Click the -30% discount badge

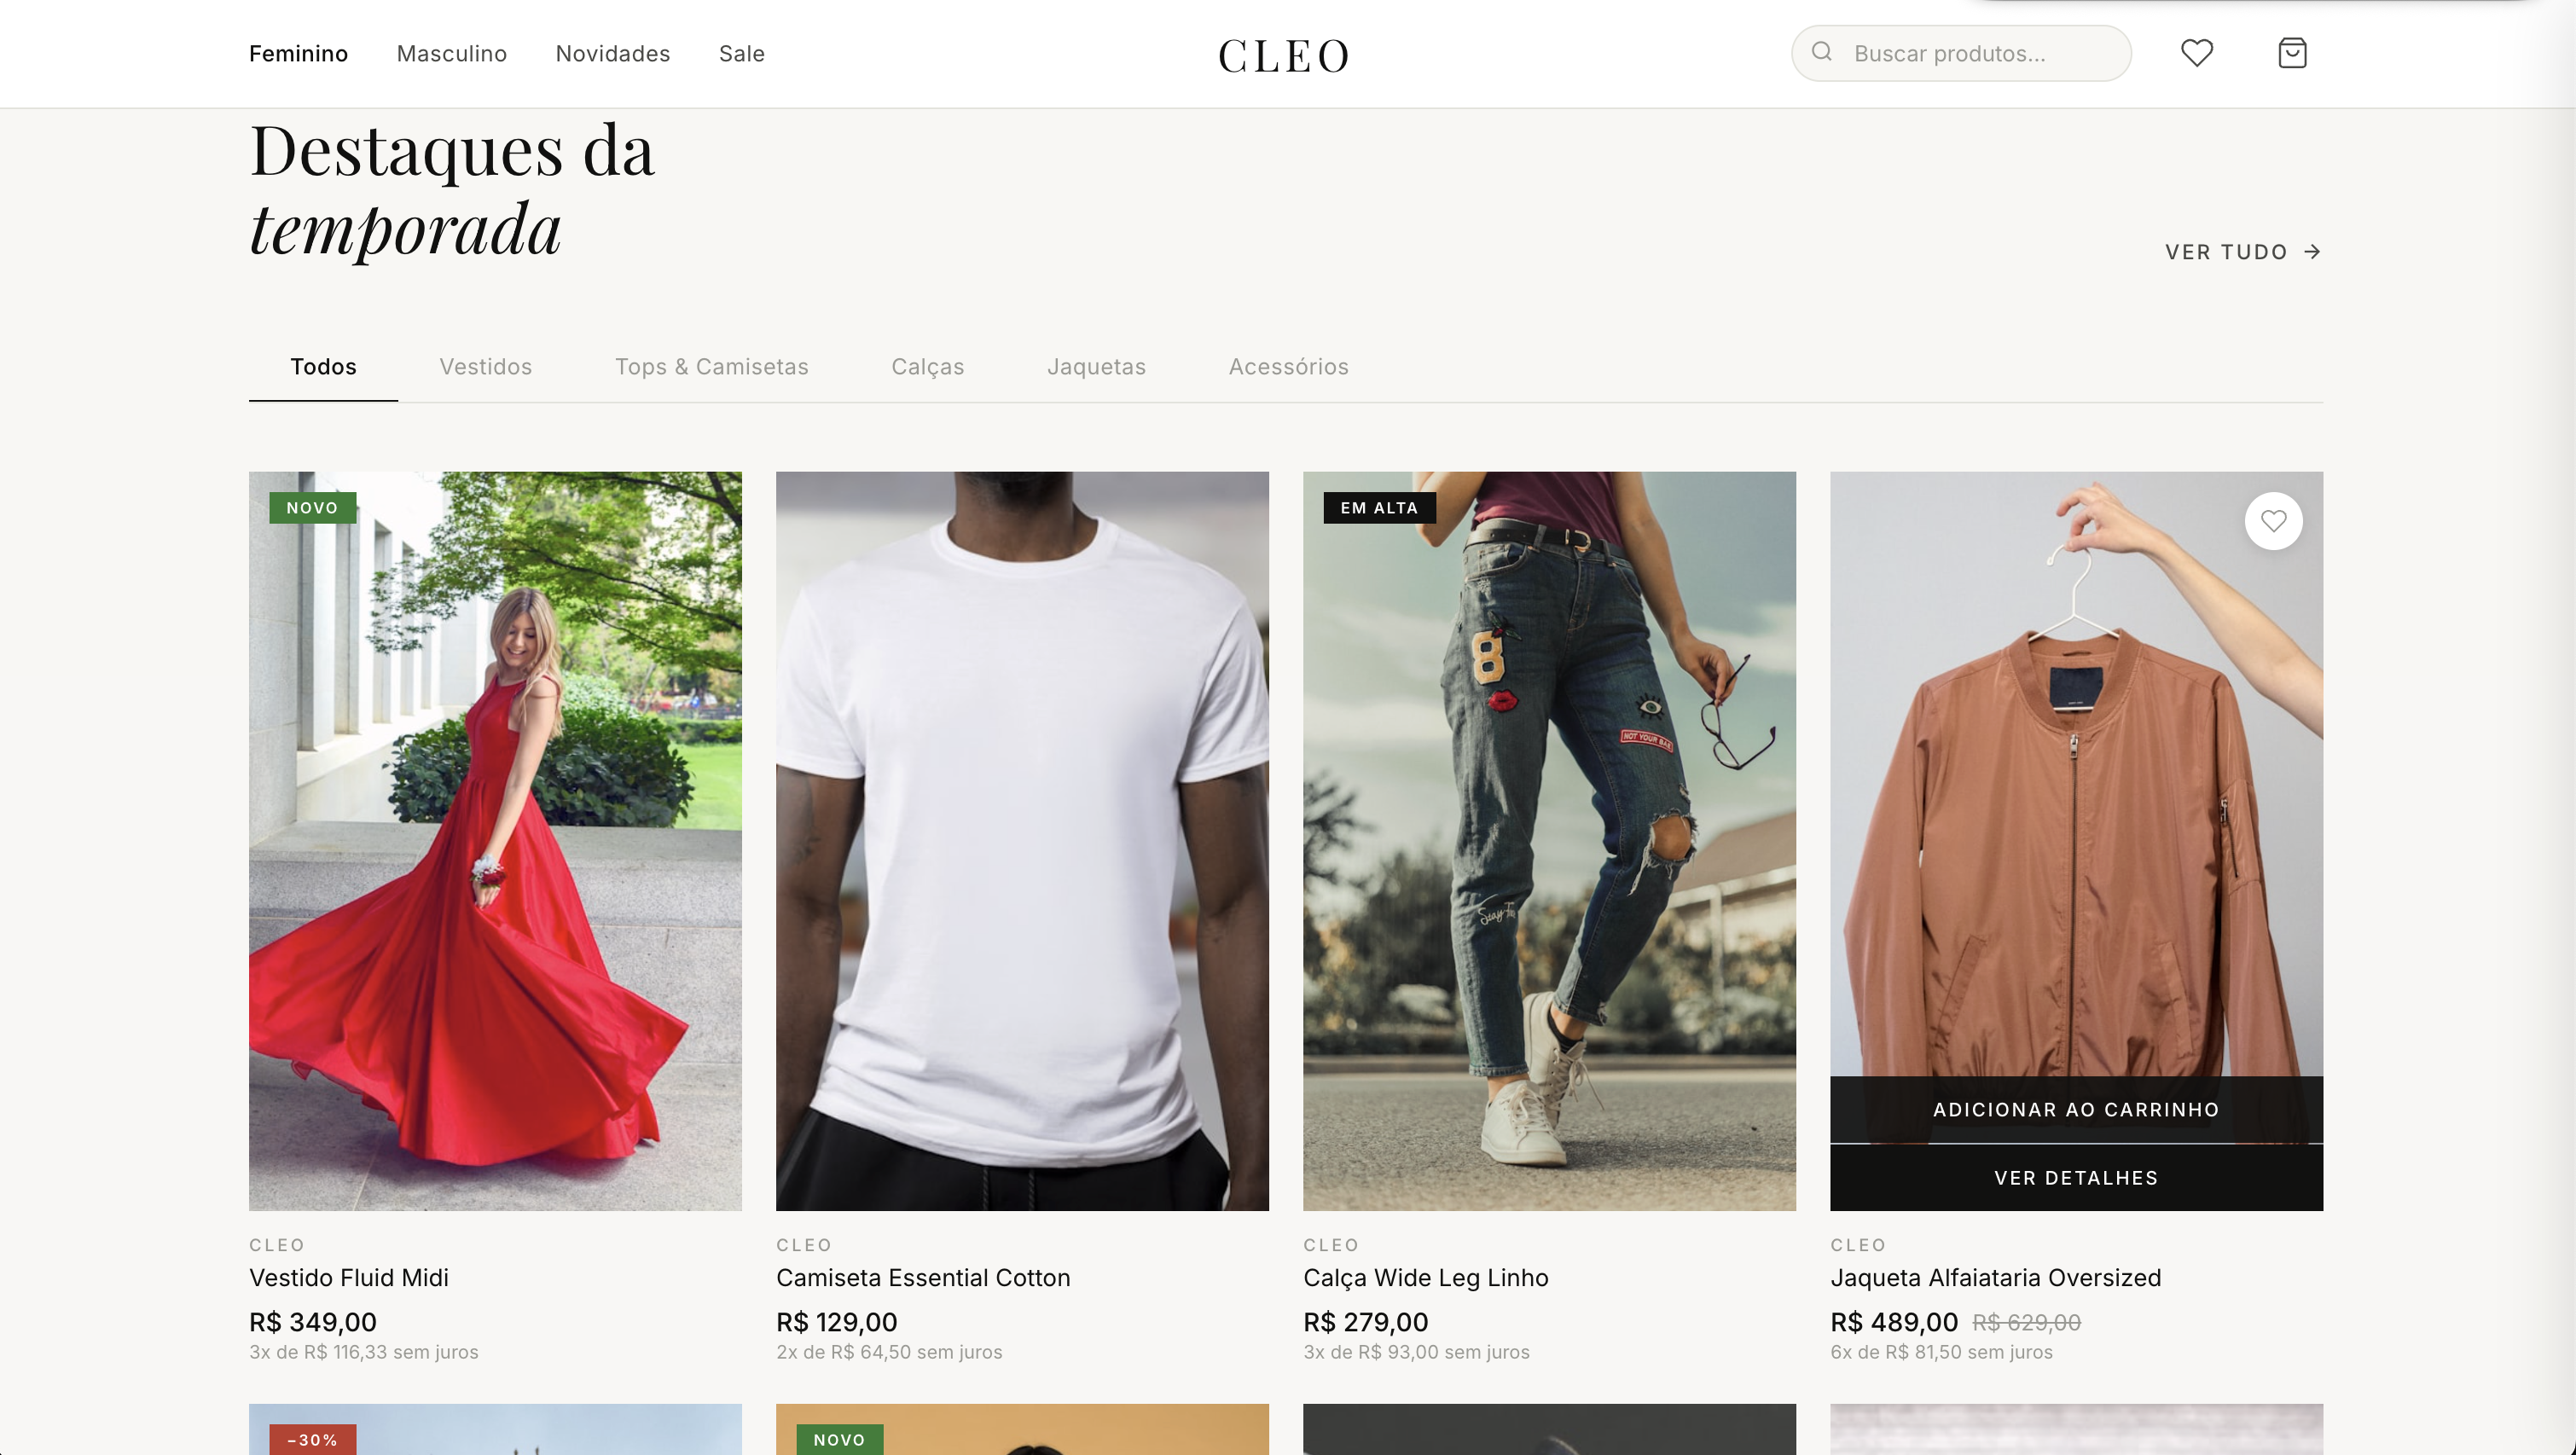312,1439
